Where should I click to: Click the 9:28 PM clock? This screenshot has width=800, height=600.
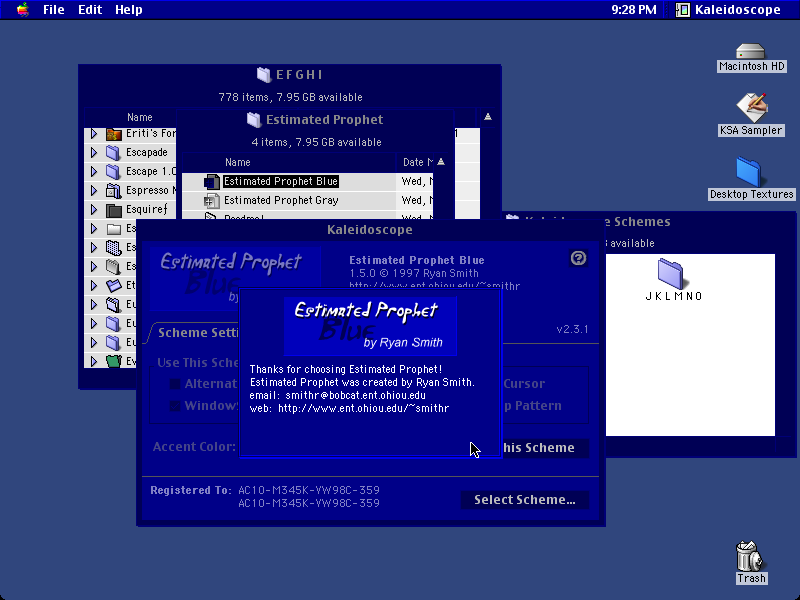coord(634,10)
